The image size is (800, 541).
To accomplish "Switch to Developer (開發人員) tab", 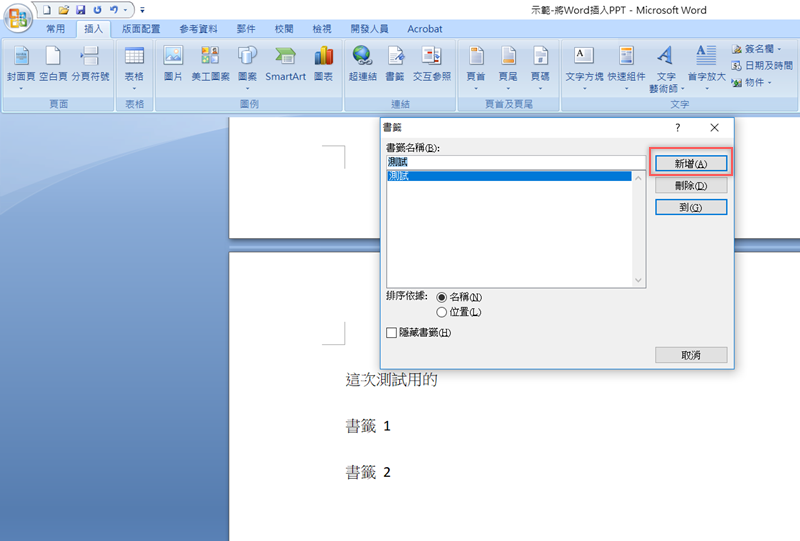I will (x=369, y=29).
